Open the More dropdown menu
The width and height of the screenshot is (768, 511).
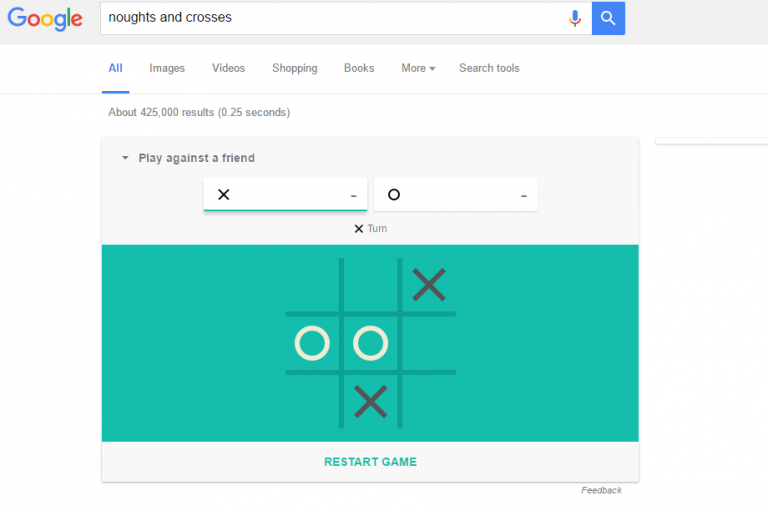point(418,68)
